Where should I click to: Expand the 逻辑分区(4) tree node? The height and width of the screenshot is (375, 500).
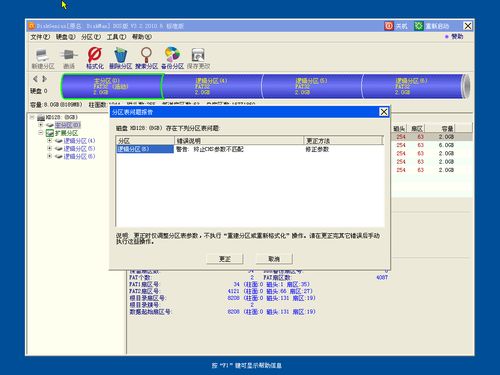pos(49,141)
